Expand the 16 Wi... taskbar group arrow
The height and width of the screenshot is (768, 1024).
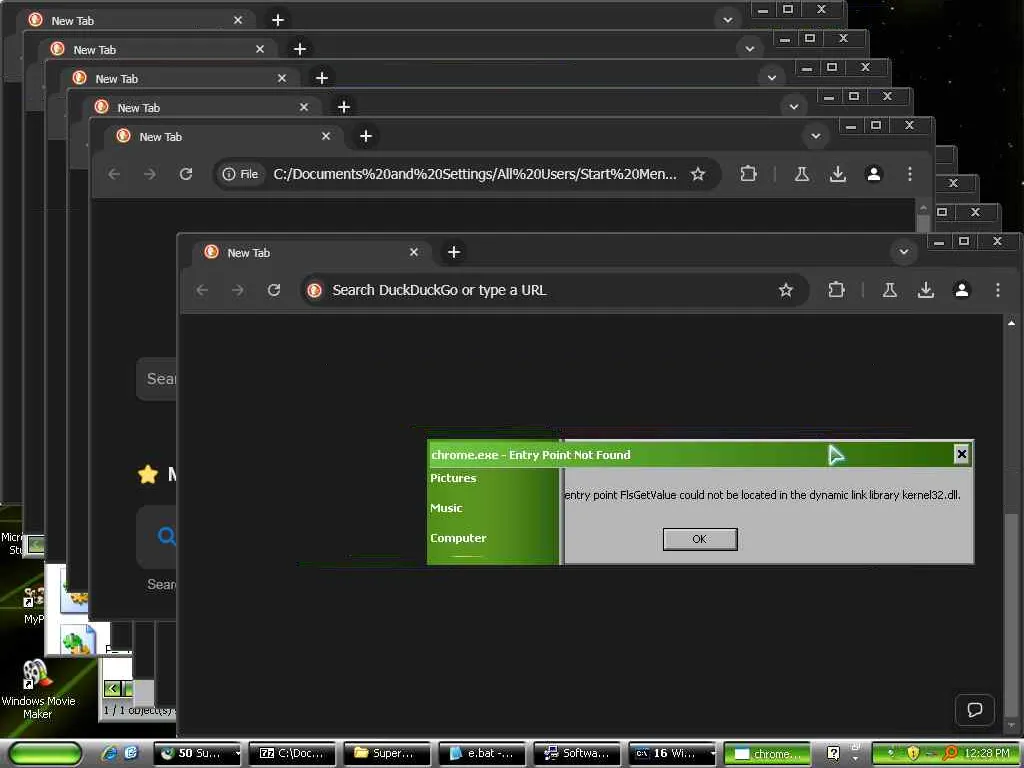click(x=712, y=754)
